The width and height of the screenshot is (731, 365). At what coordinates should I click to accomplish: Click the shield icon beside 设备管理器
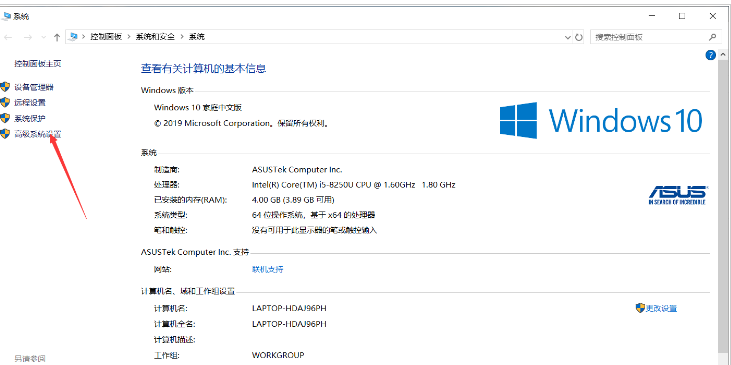(5, 87)
